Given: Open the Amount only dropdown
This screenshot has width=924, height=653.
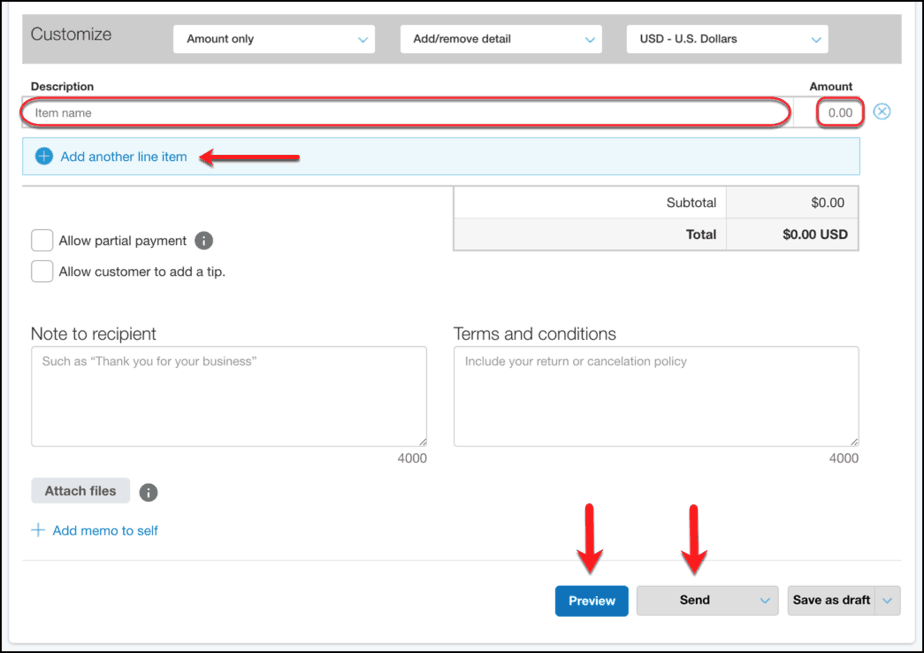Looking at the screenshot, I should (273, 38).
